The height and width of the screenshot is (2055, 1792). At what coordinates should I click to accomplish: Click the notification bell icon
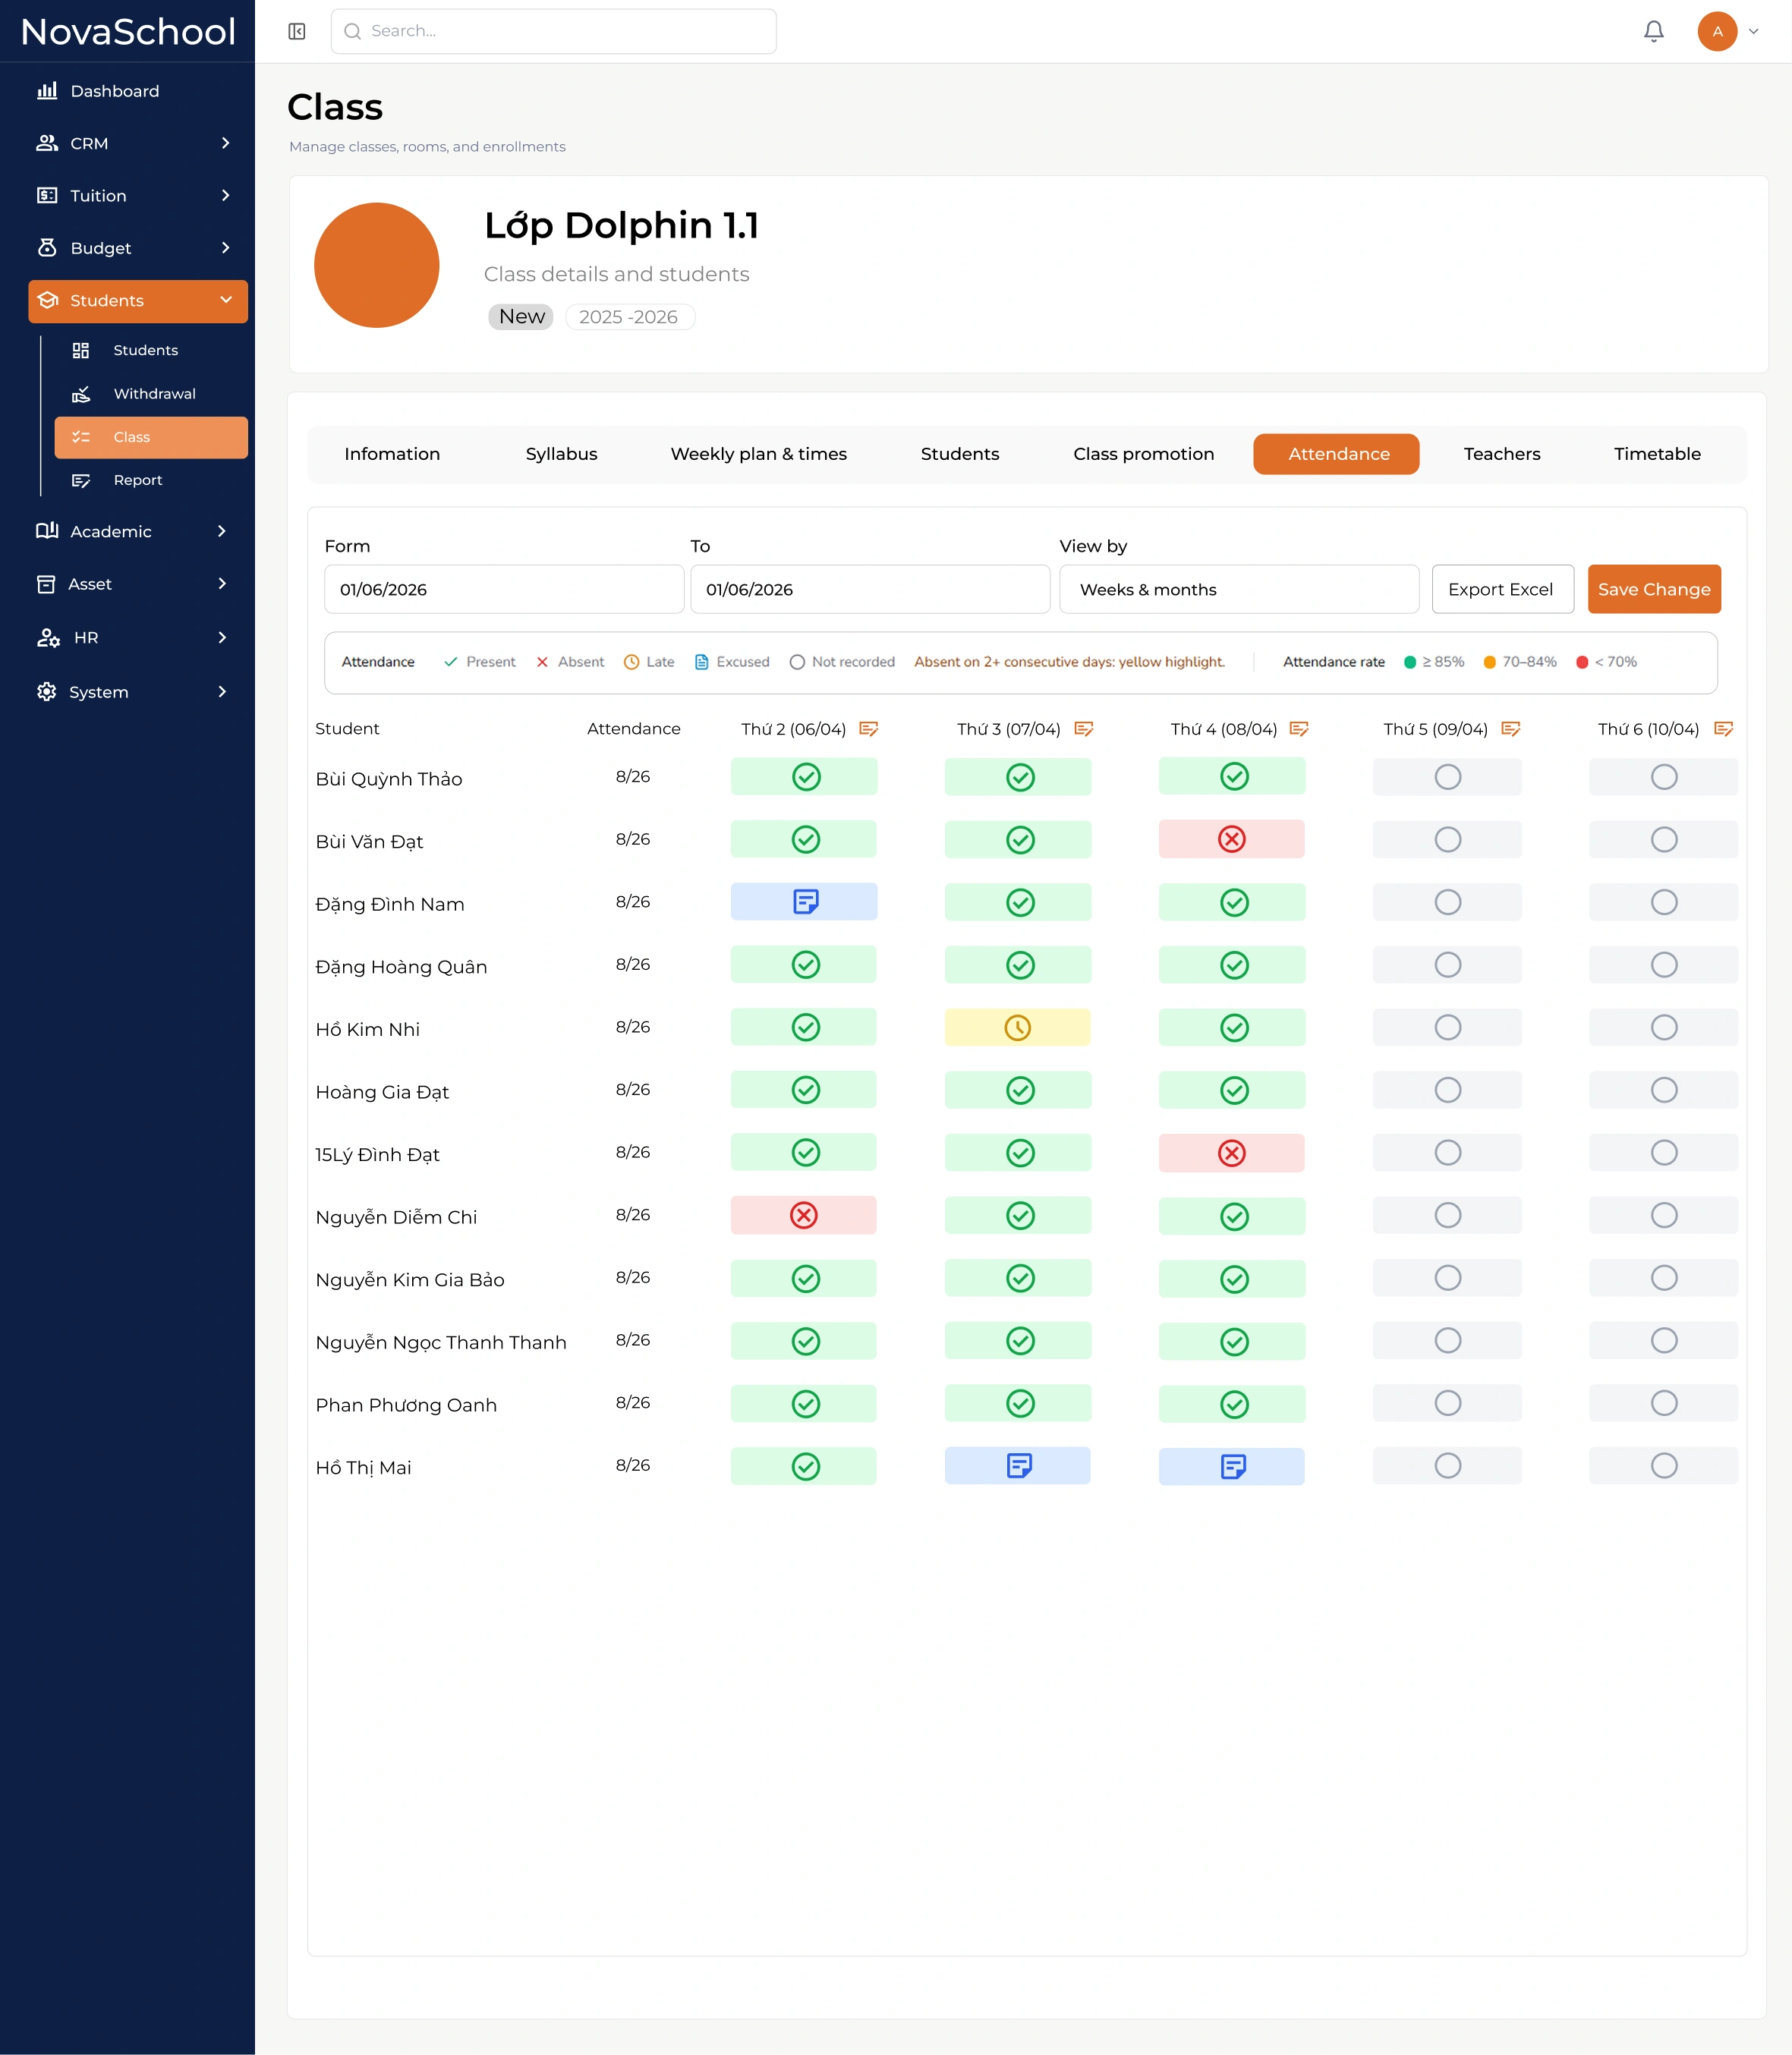pos(1653,32)
